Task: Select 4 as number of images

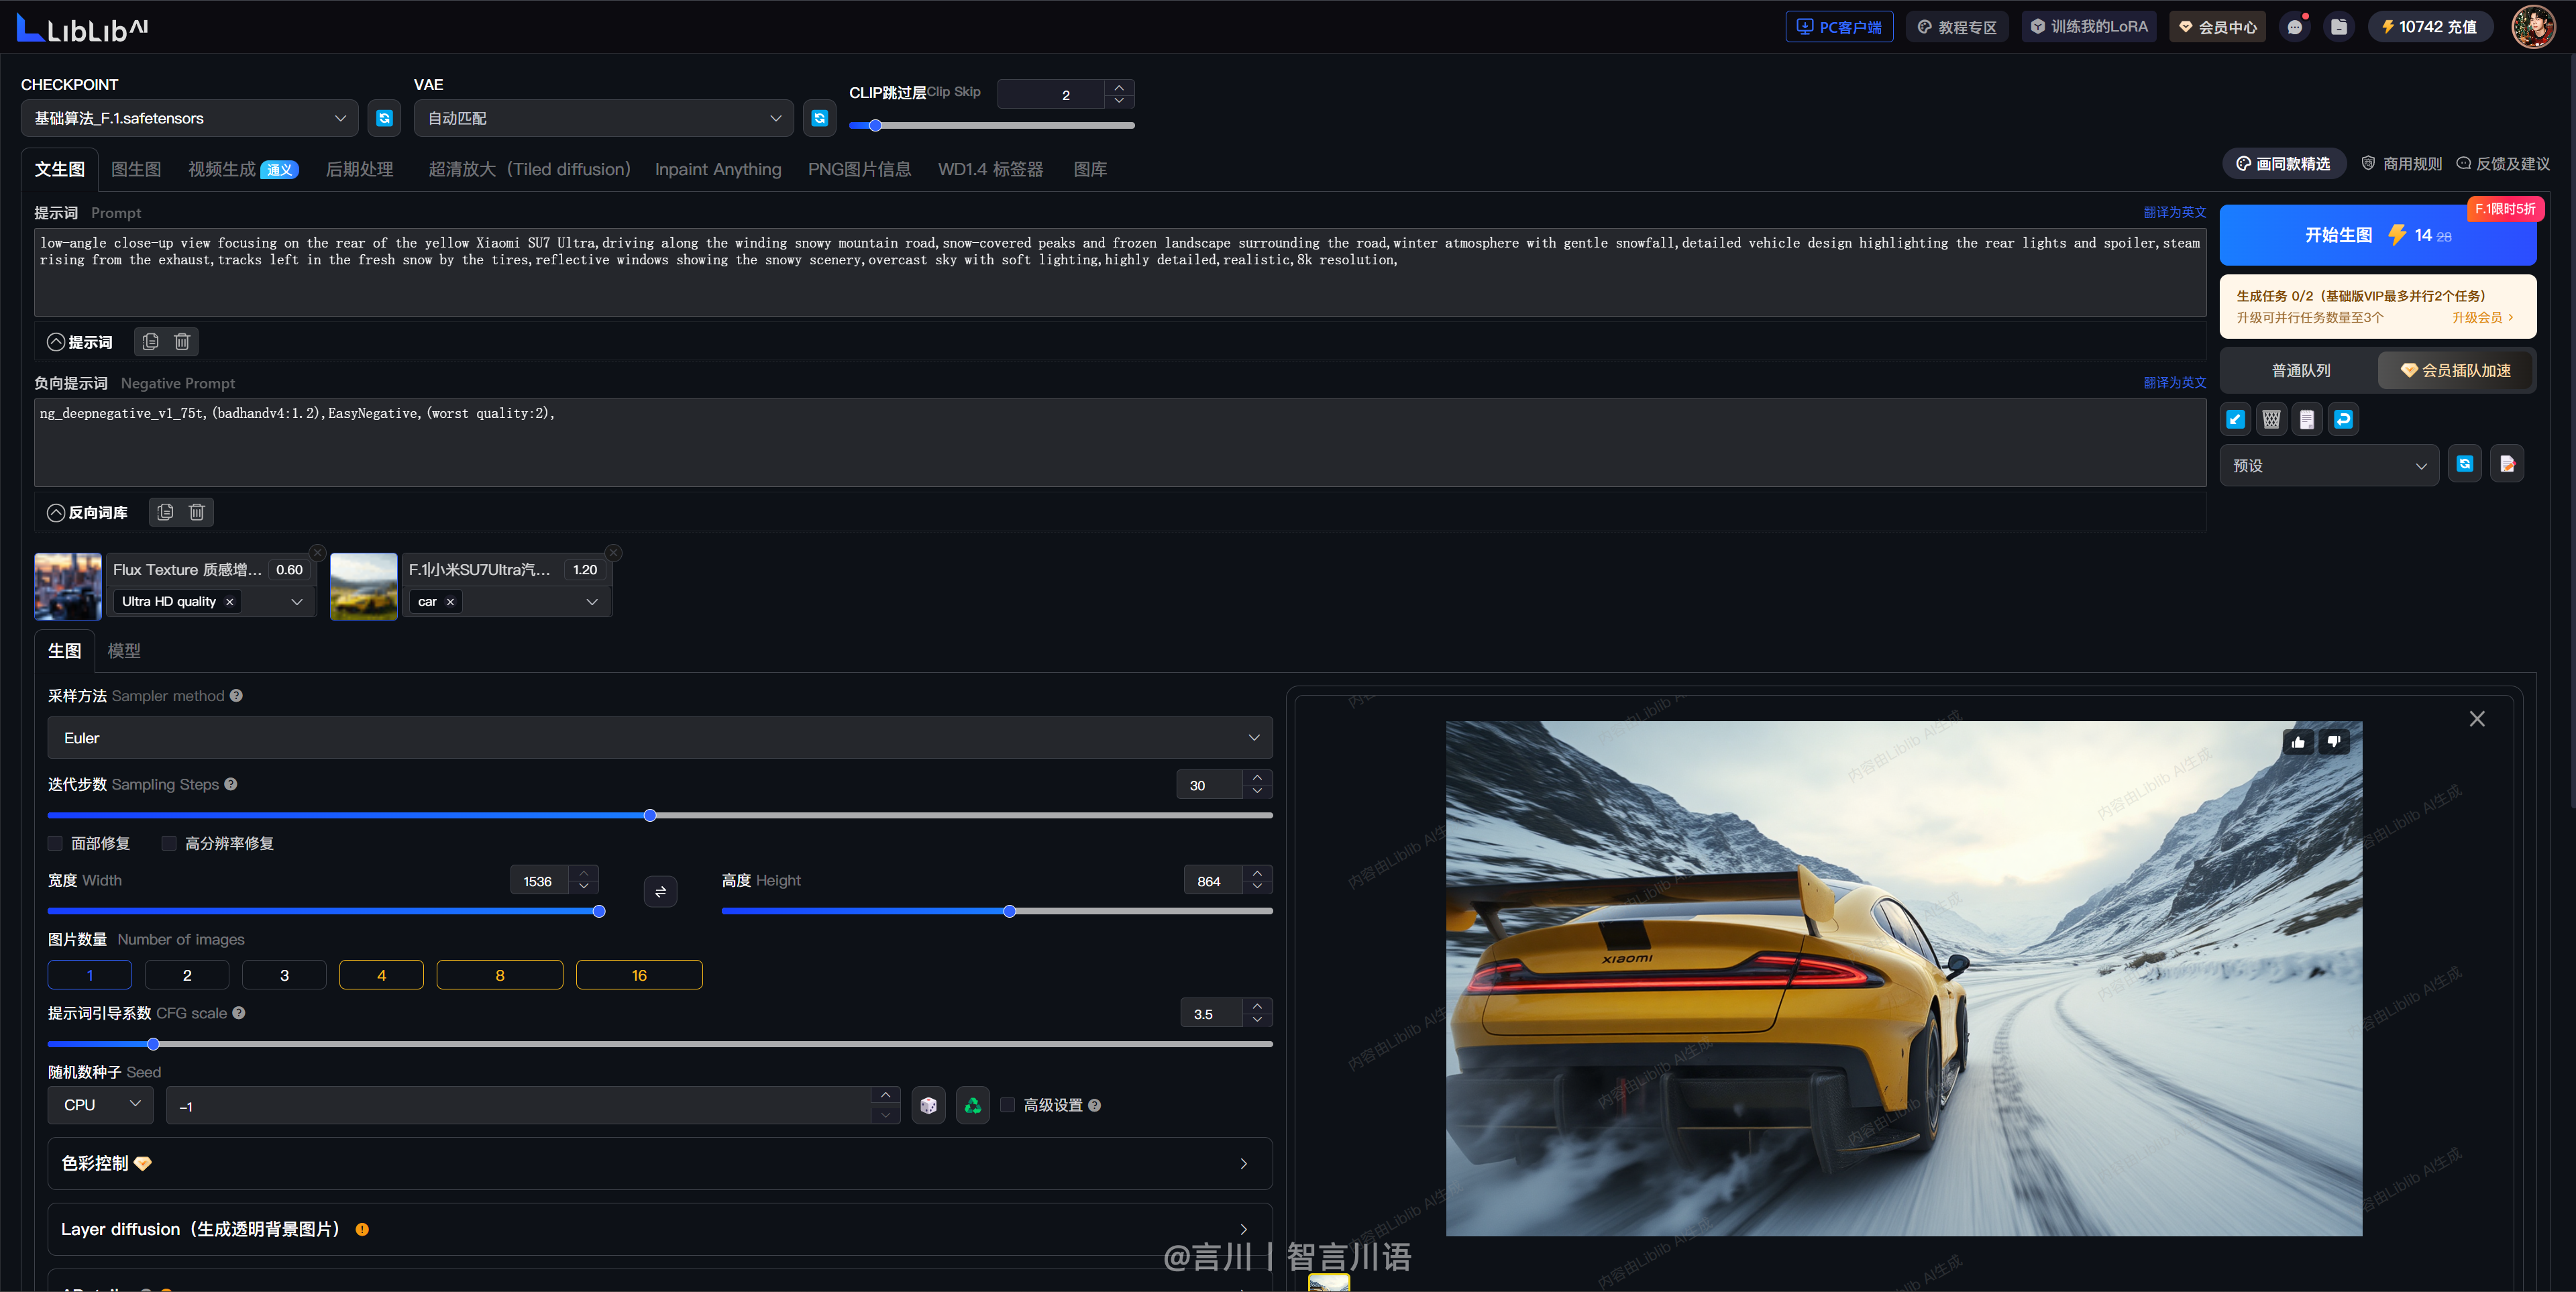Action: tap(381, 975)
